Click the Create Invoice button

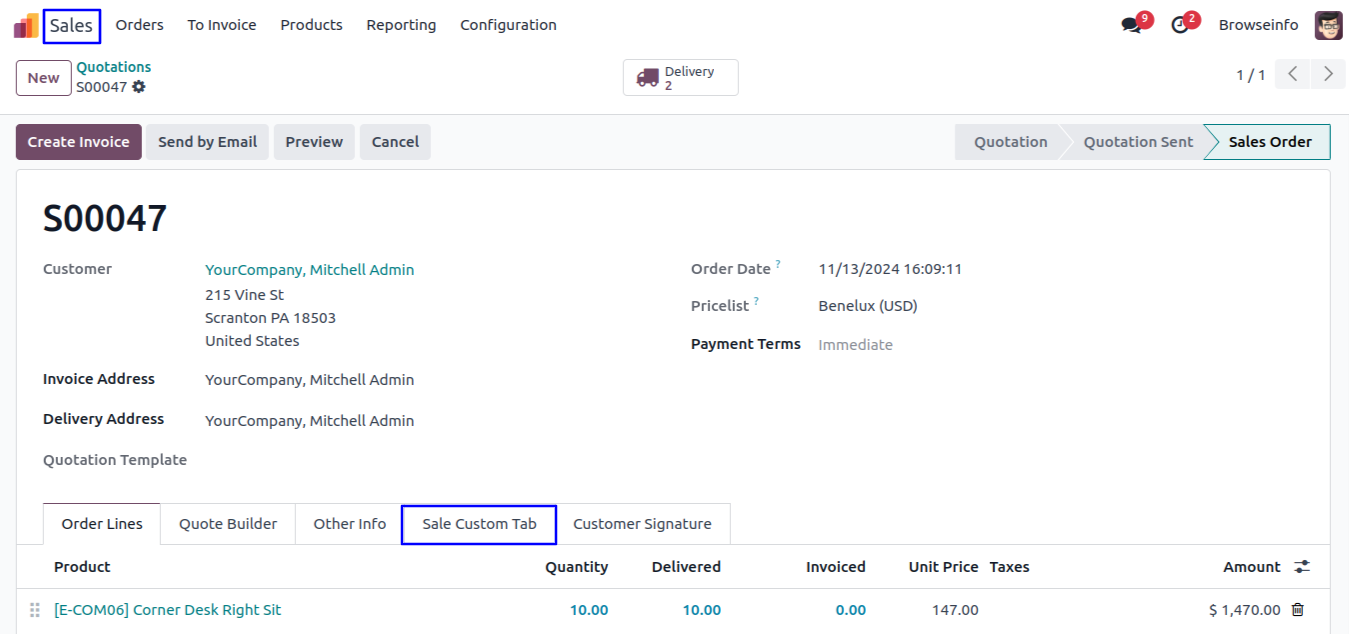[x=78, y=142]
